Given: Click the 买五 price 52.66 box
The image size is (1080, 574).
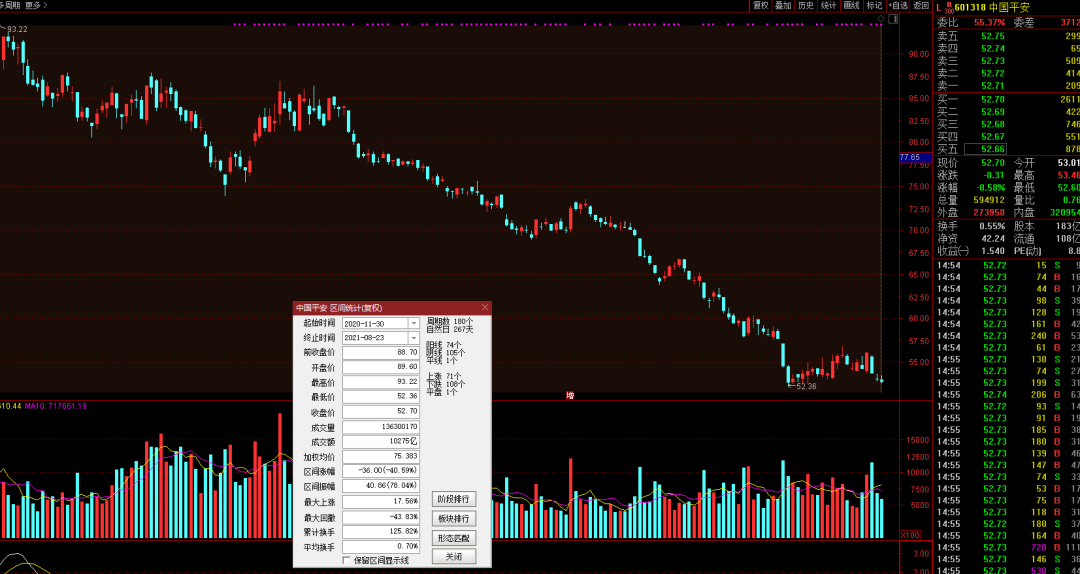Looking at the screenshot, I should pyautogui.click(x=984, y=150).
